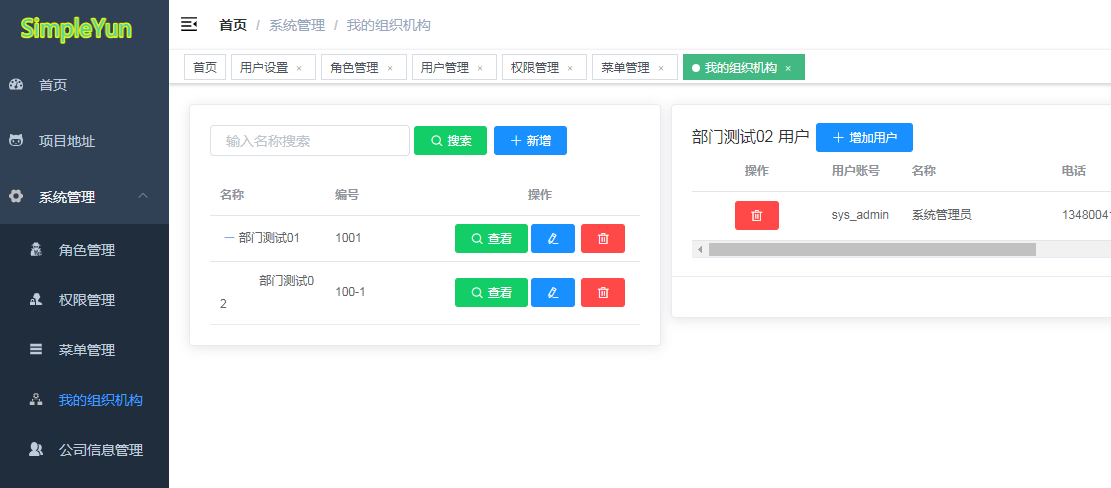Screen dimensions: 1111x488
Task: View 部门测试02 with 查看 button
Action: [491, 293]
